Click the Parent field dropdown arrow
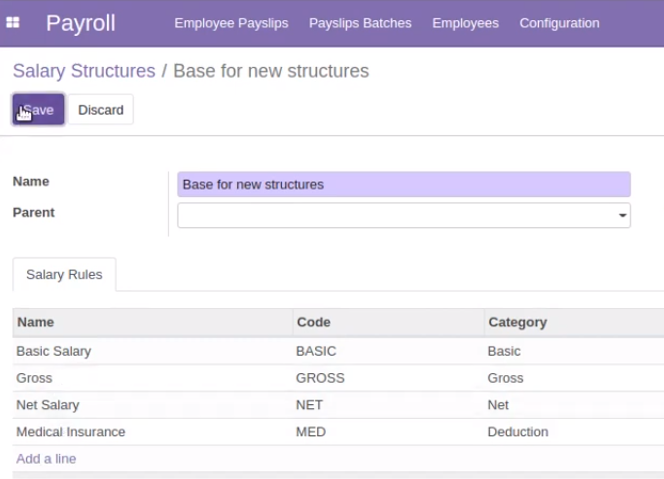The height and width of the screenshot is (479, 664). tap(622, 216)
